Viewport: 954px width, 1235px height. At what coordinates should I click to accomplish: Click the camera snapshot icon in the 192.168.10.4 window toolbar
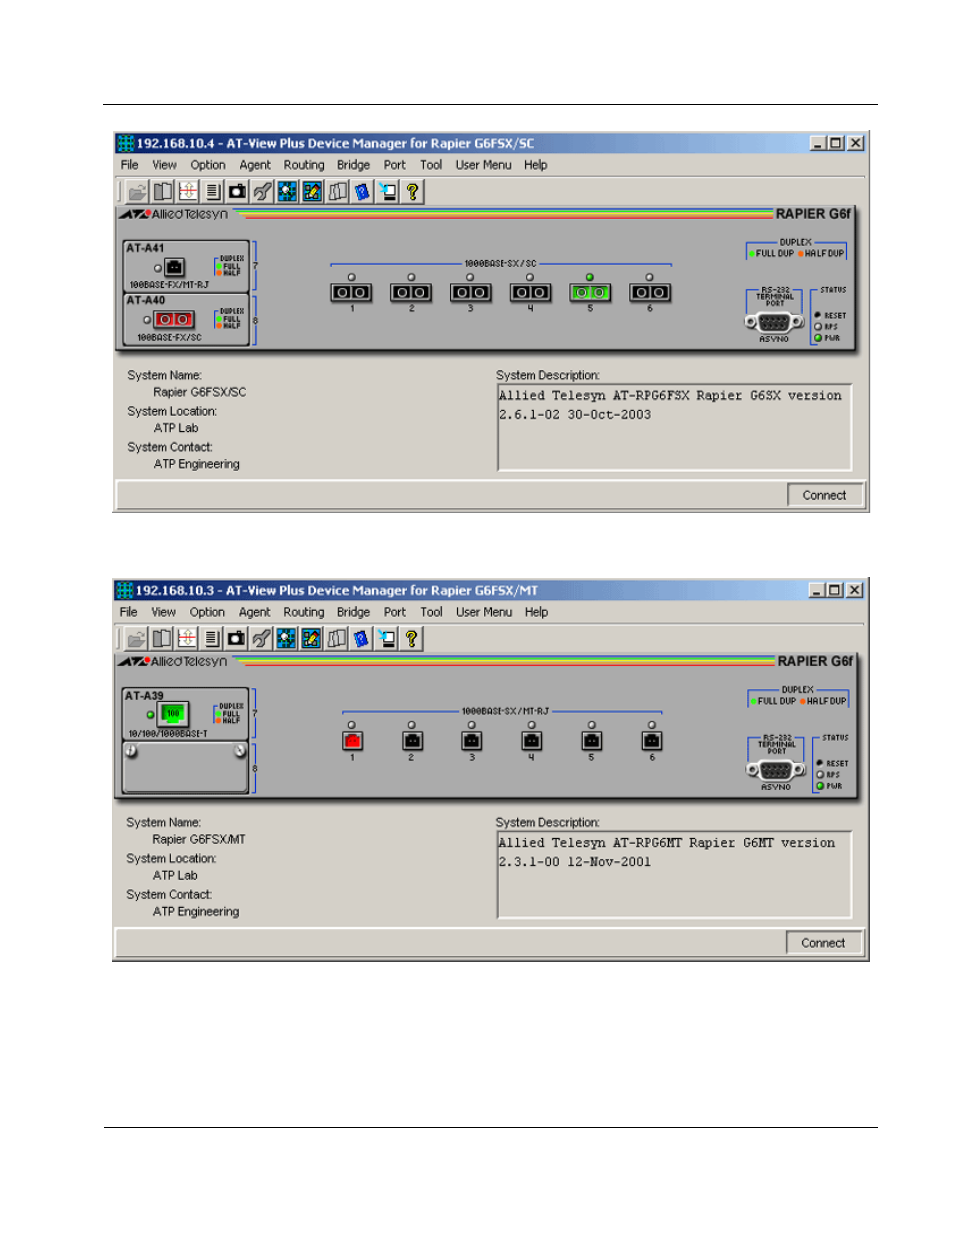(x=237, y=191)
